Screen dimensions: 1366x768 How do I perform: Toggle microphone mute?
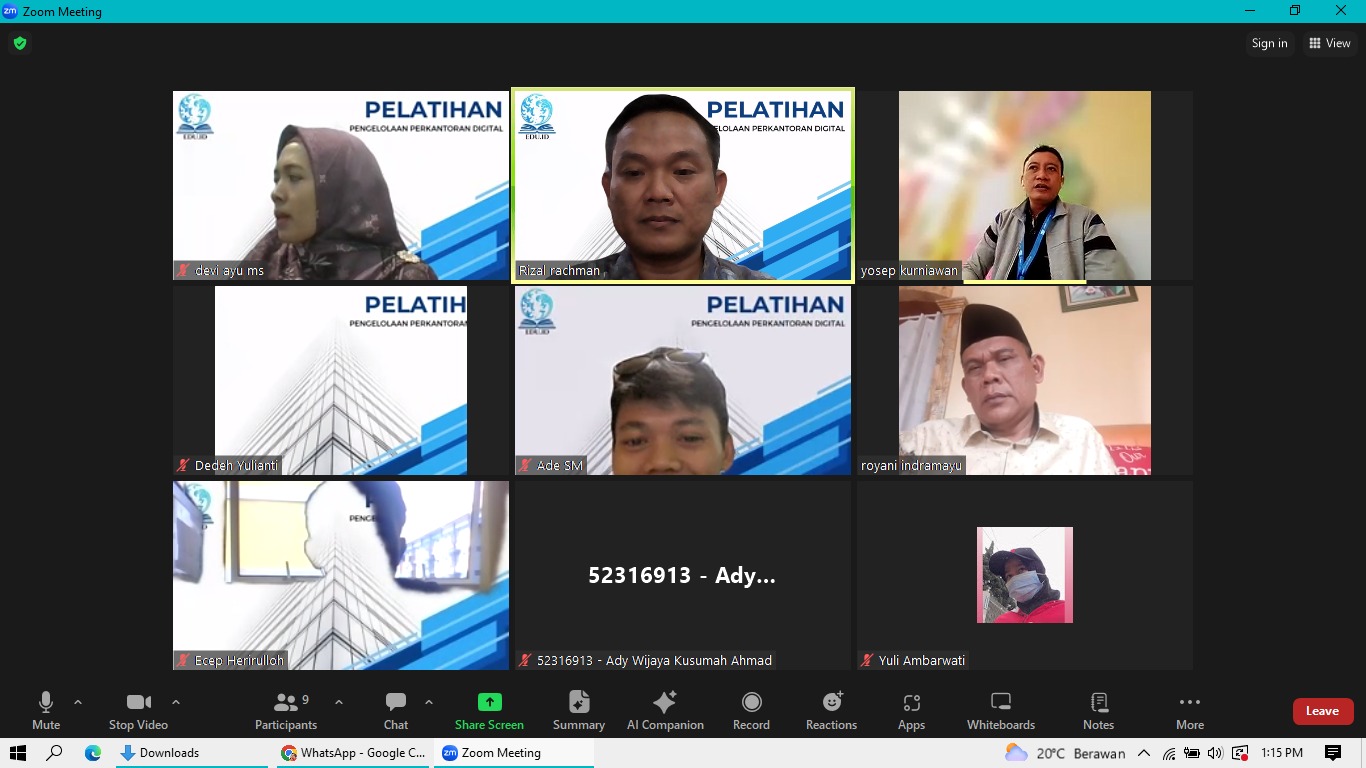pyautogui.click(x=45, y=710)
